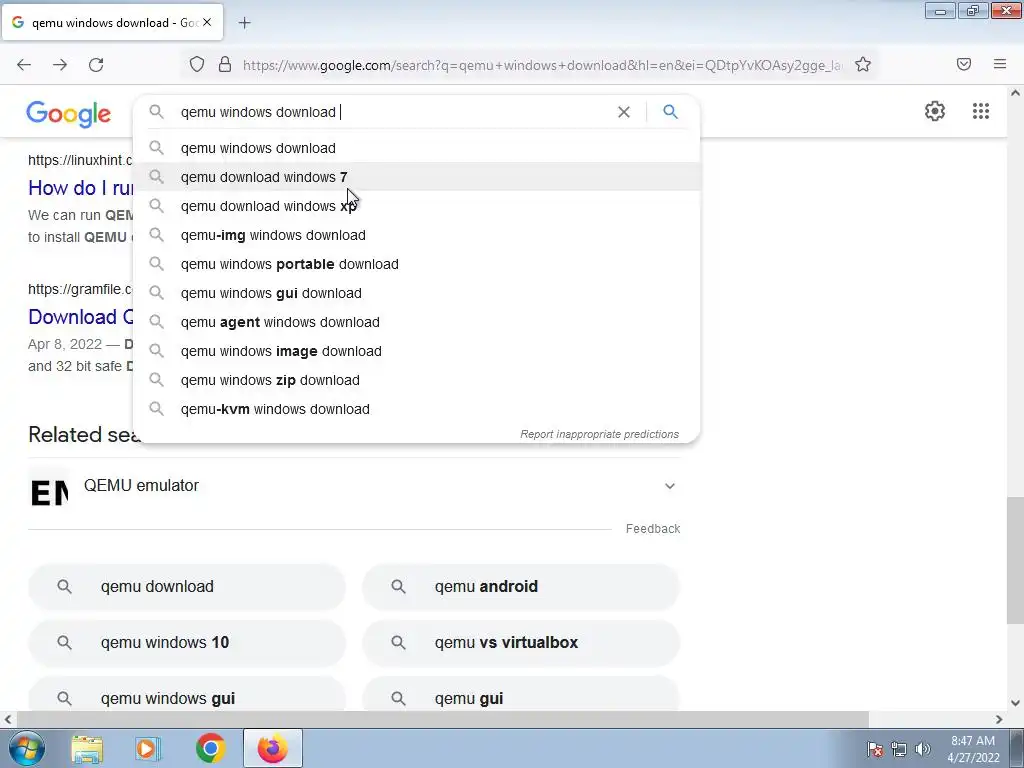Close the qemu windows download tab

(x=207, y=22)
